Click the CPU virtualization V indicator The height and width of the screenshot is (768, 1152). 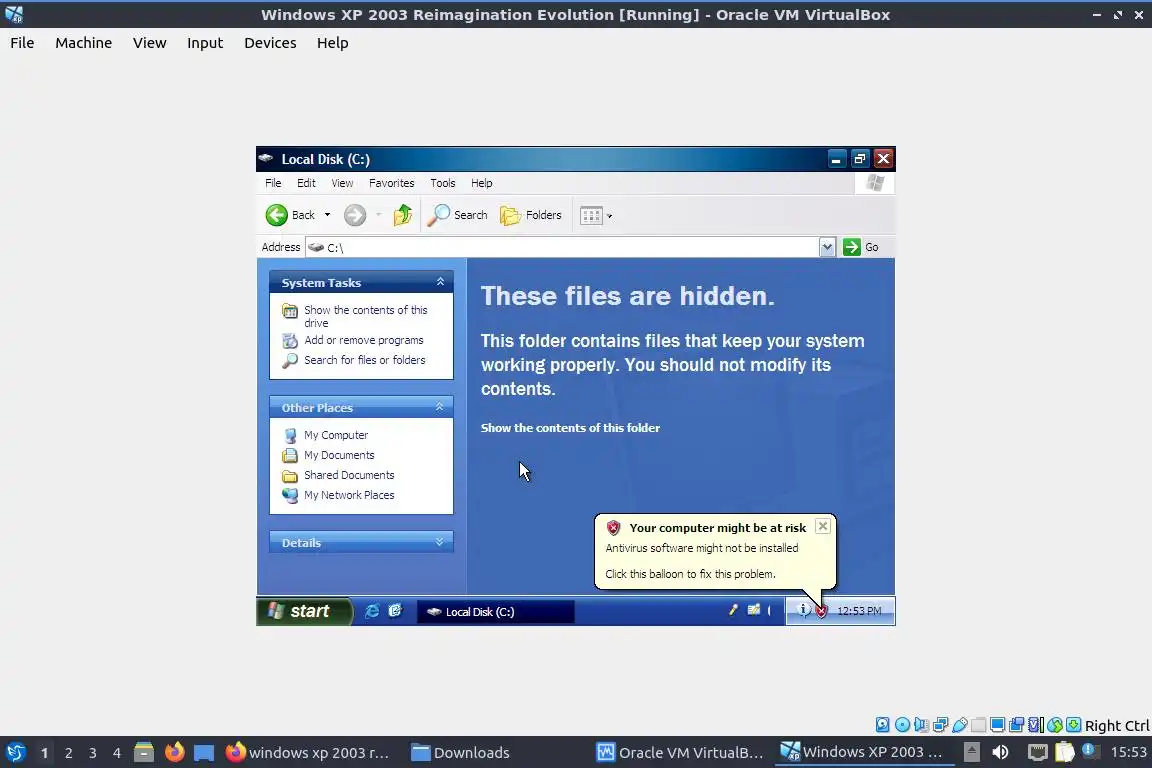tap(1036, 725)
